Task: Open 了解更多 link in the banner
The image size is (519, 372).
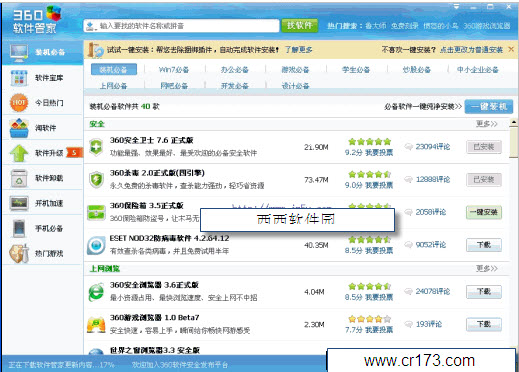Action: point(298,50)
